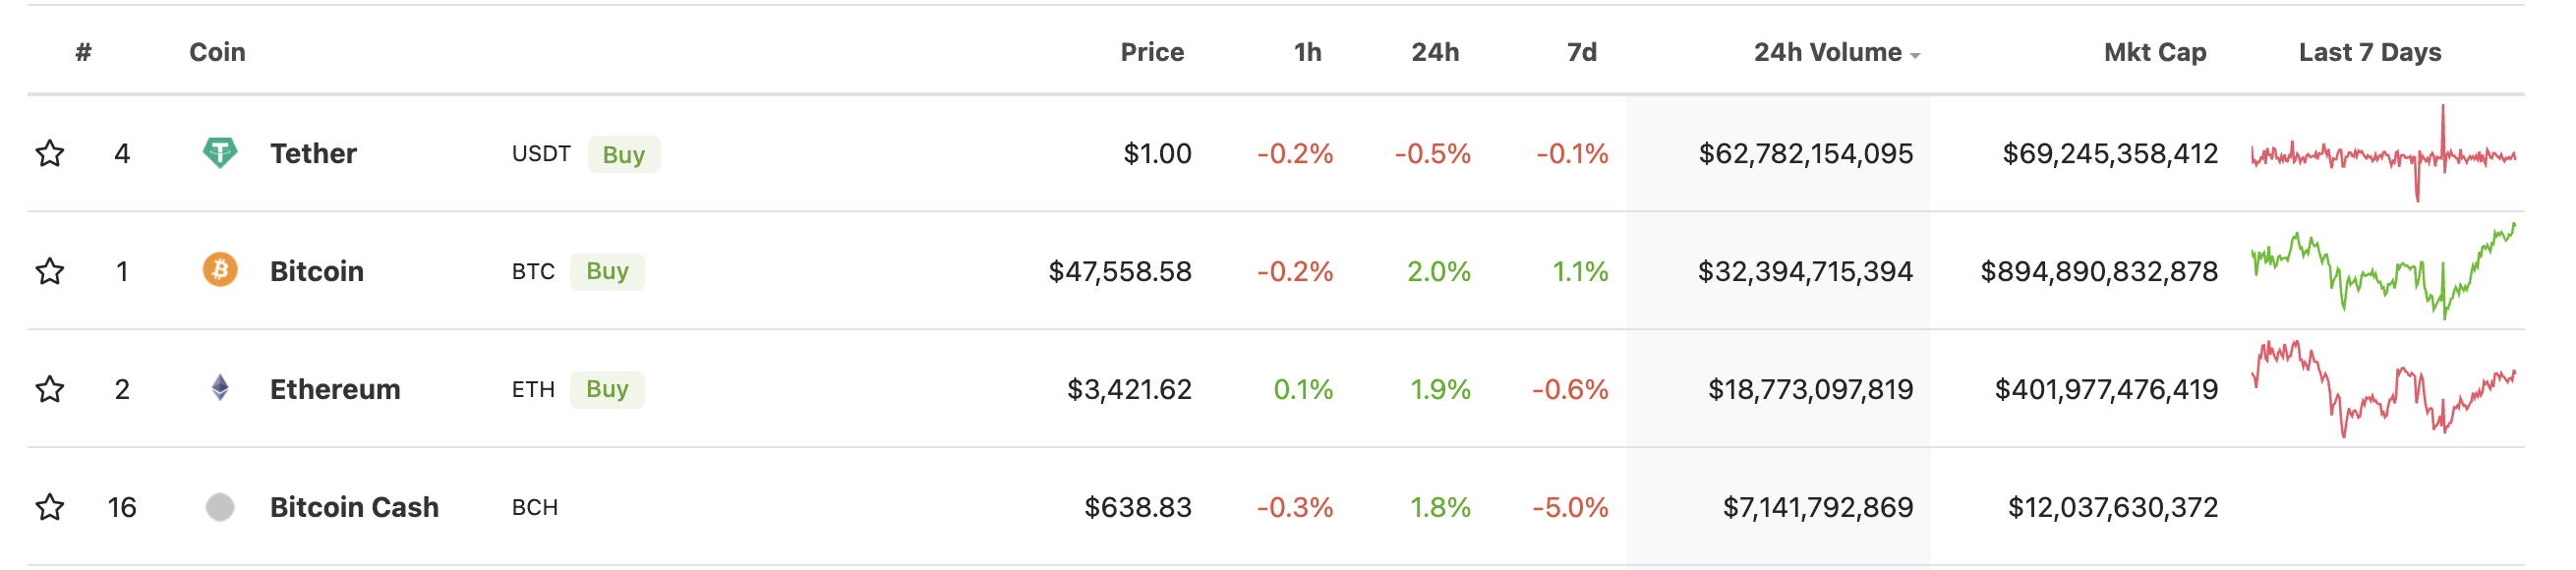Image resolution: width=2576 pixels, height=570 pixels.
Task: Star Ethereum as a favorite
Action: (50, 389)
